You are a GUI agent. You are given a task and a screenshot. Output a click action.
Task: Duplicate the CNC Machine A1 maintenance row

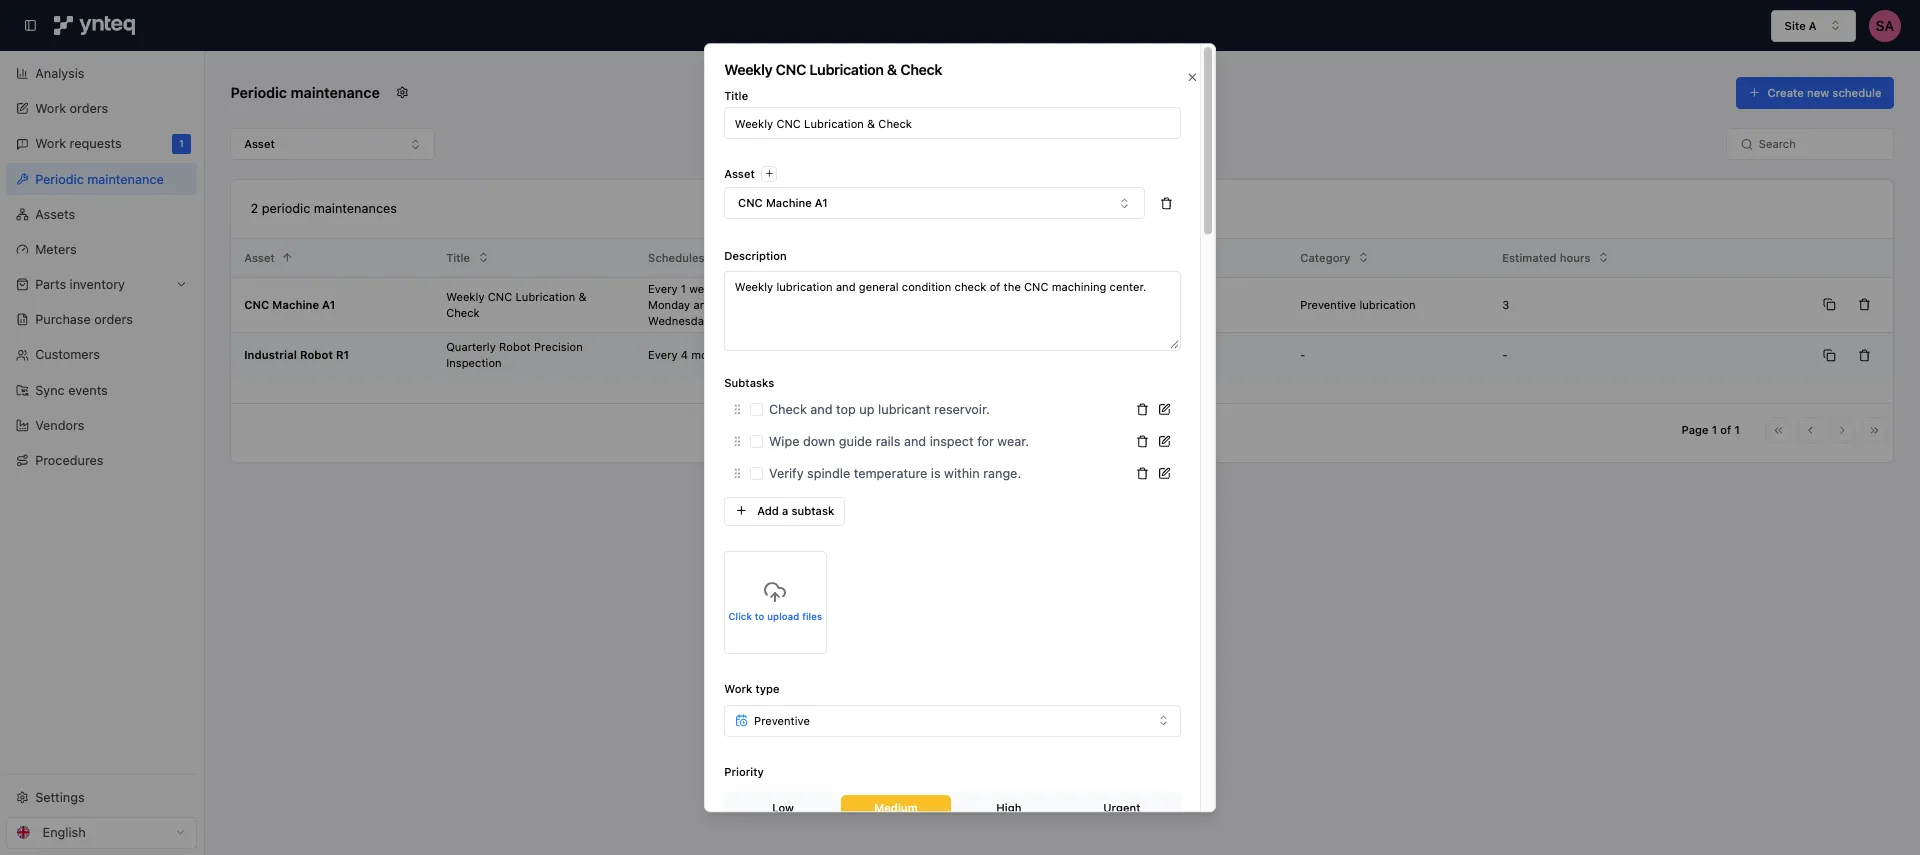1829,305
